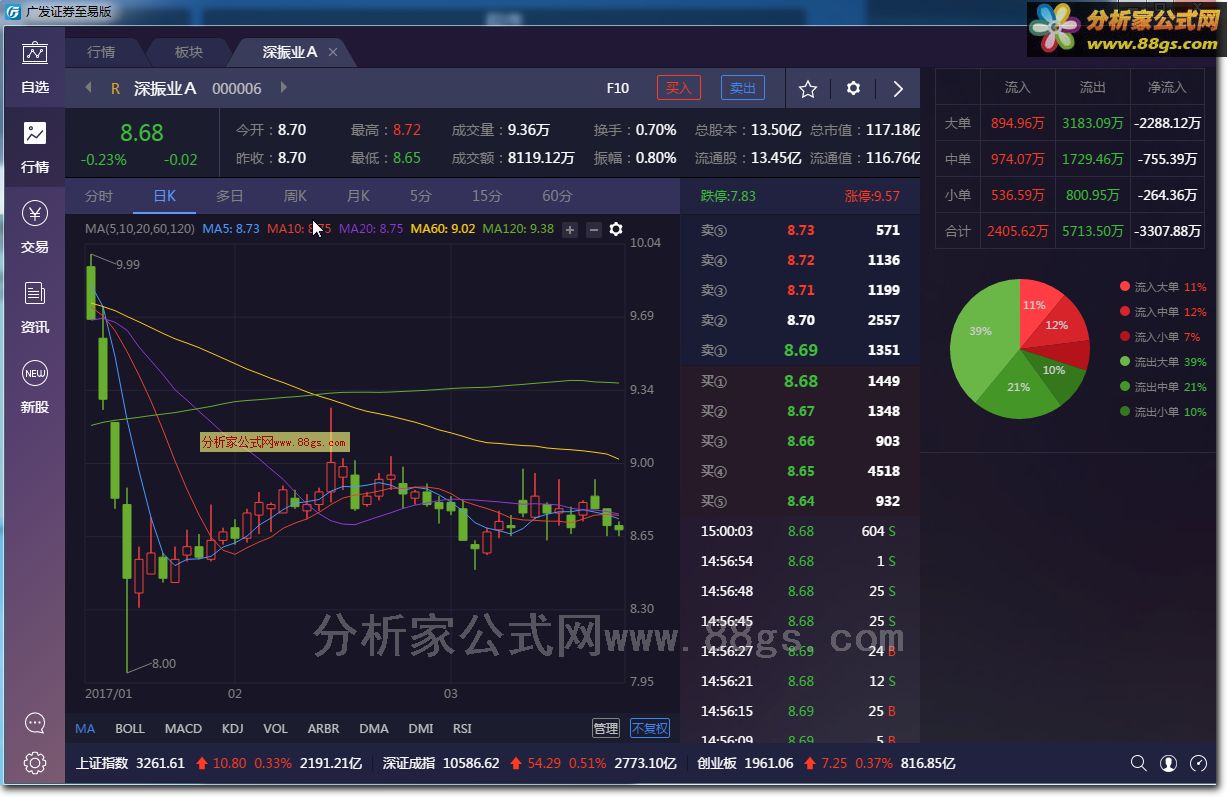
Task: Open MA indicator settings gear
Action: coord(616,229)
